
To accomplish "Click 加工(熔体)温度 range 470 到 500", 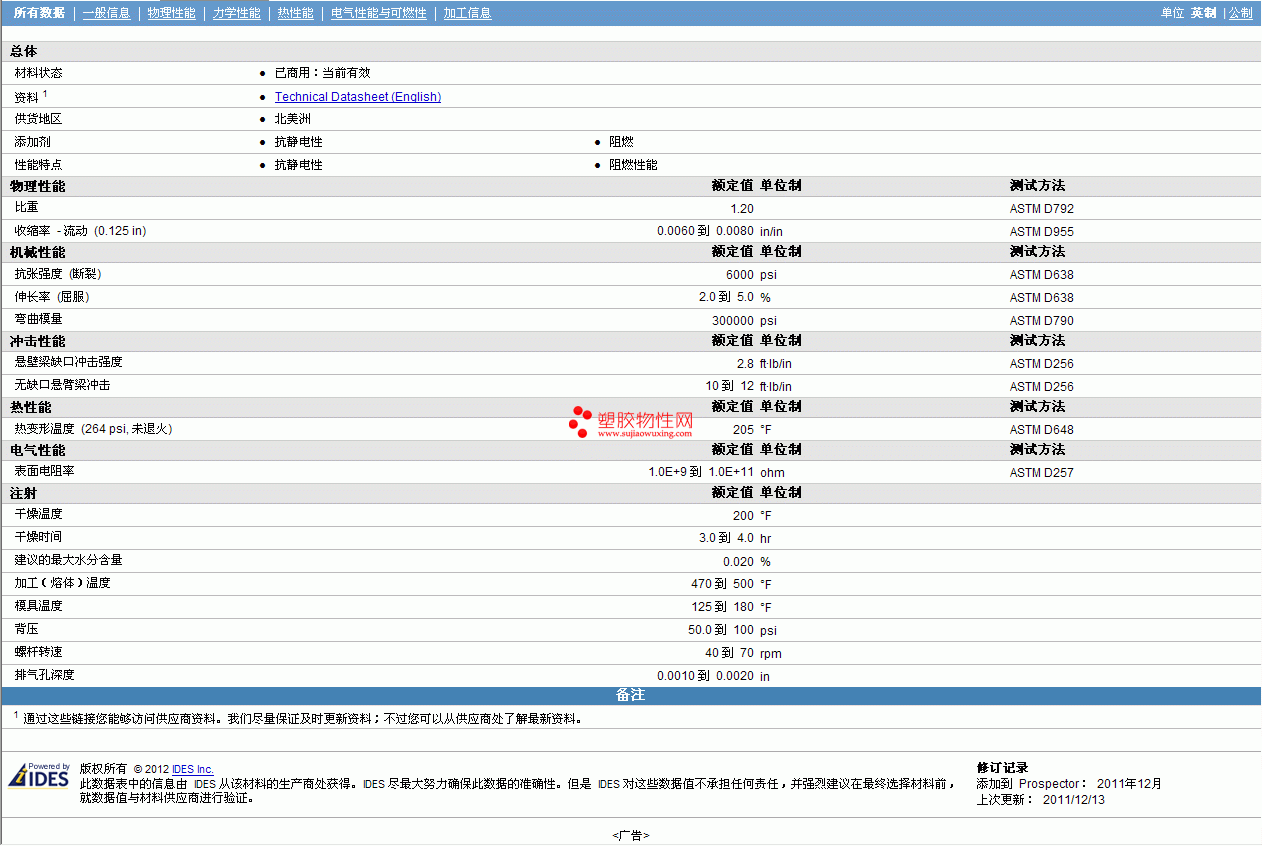I will coord(723,585).
